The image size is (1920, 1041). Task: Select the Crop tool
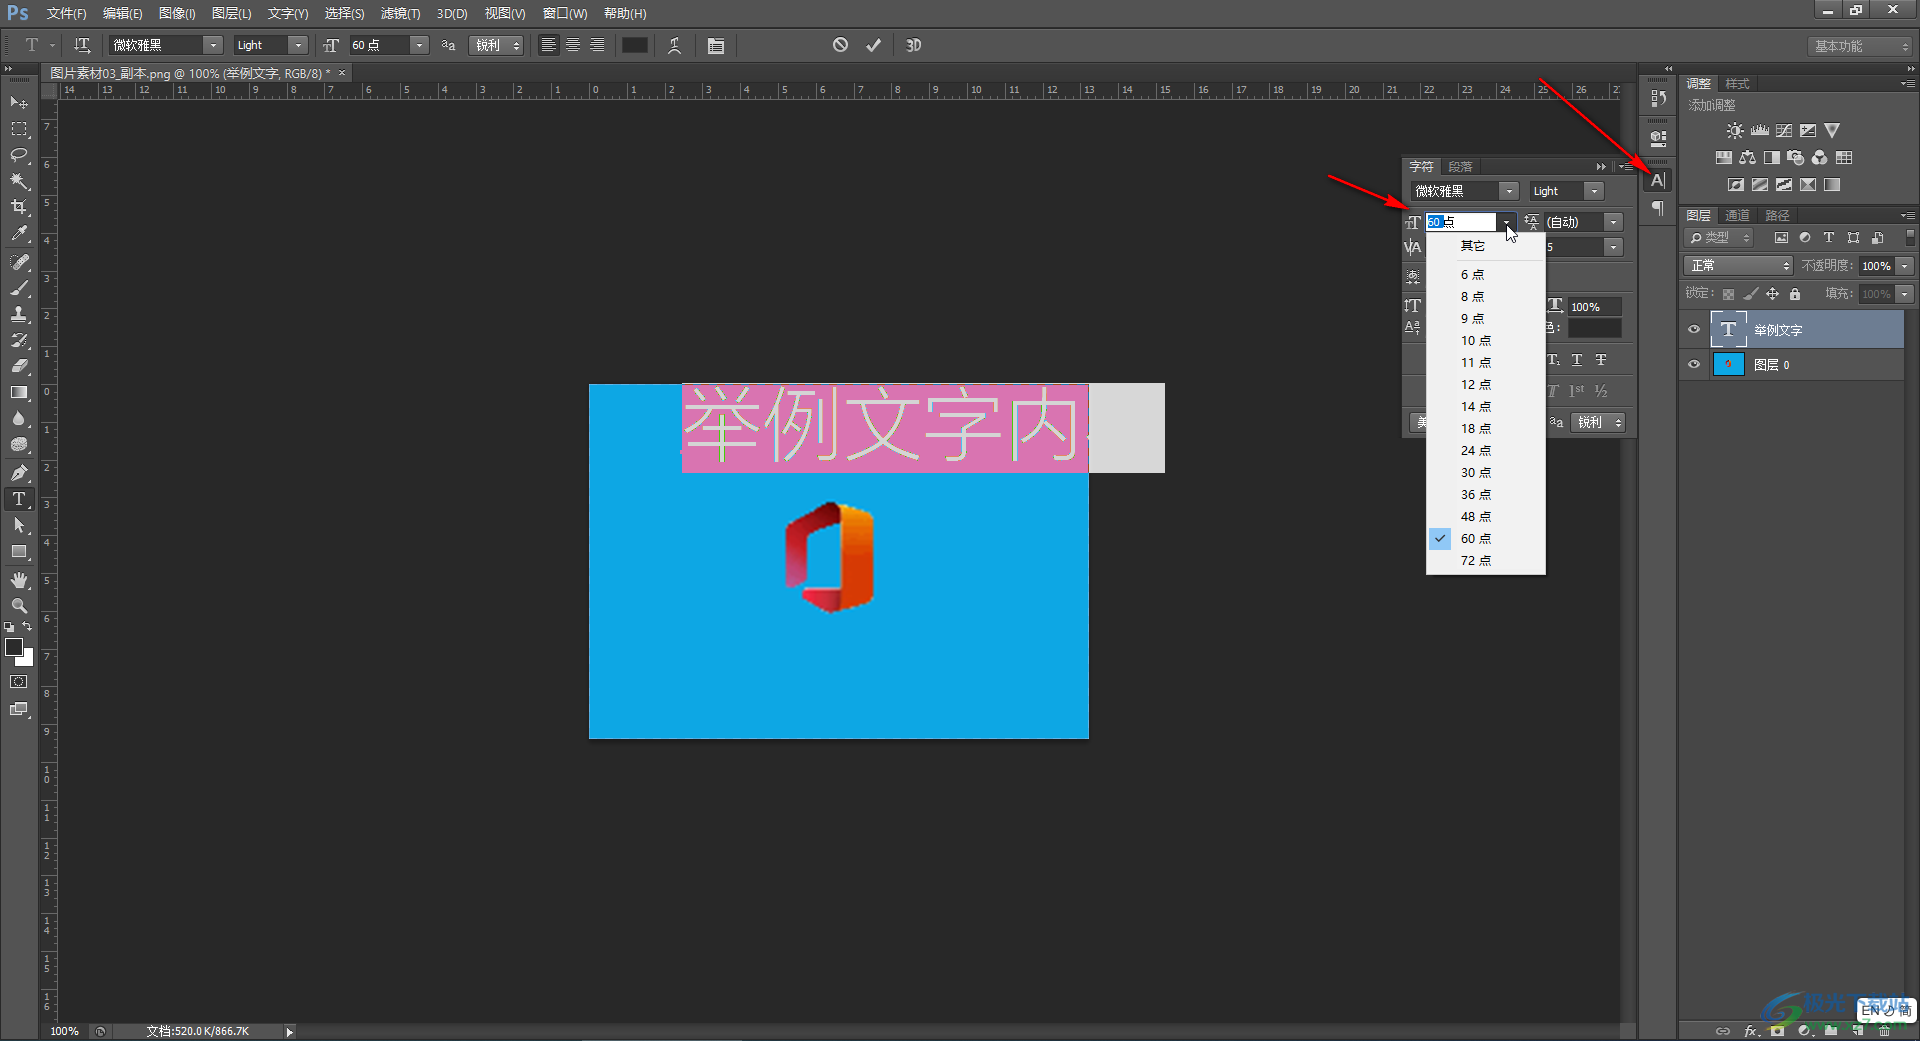click(19, 207)
